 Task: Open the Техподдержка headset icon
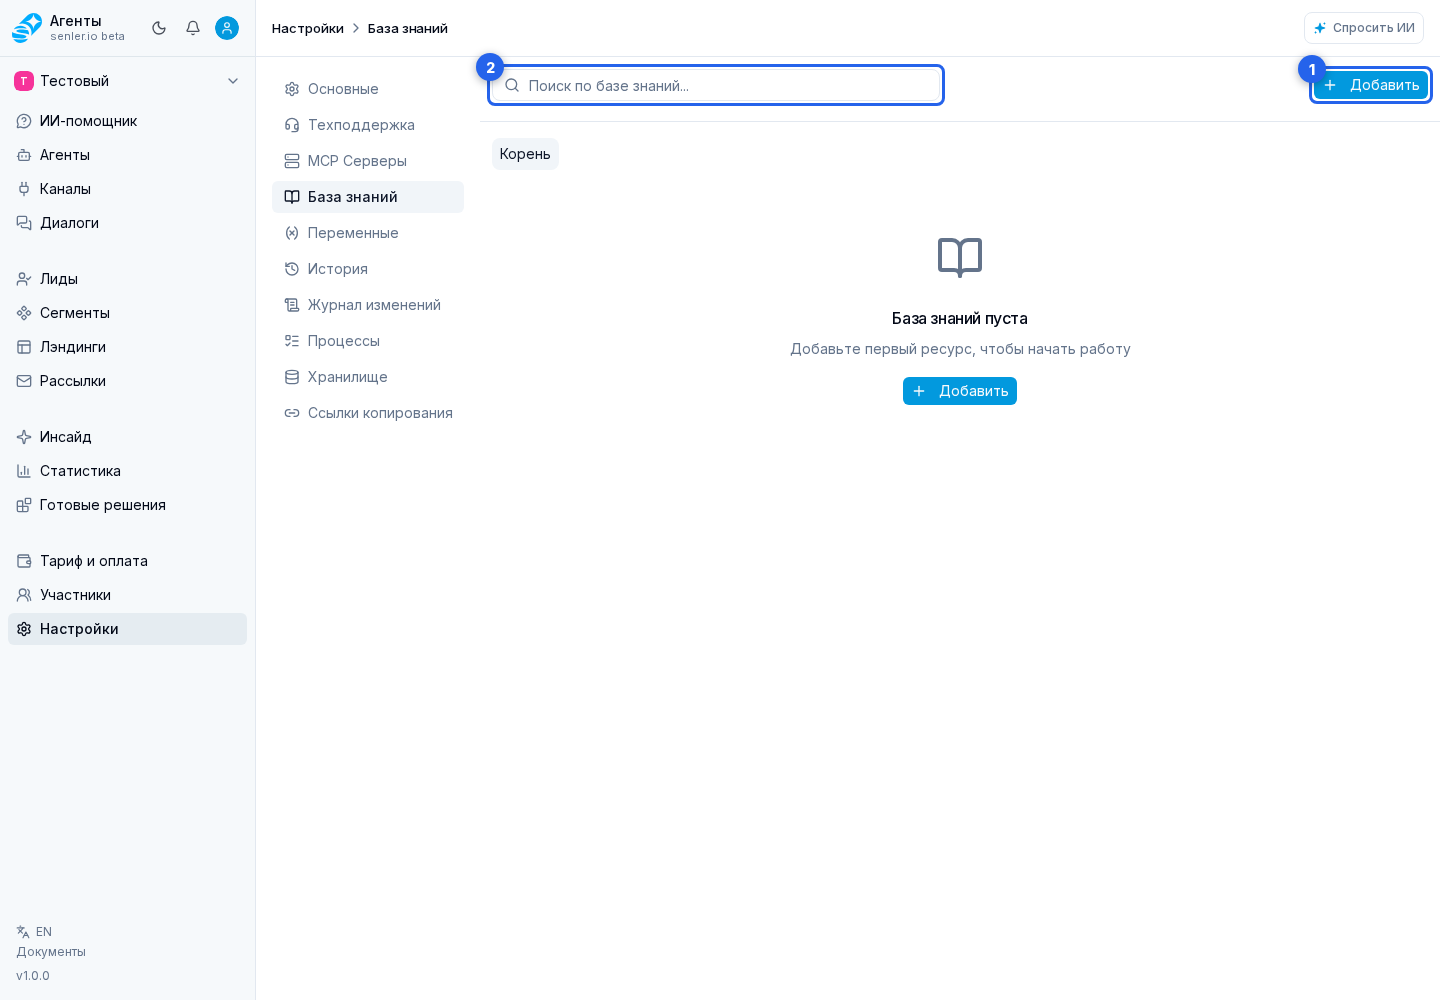coord(292,125)
